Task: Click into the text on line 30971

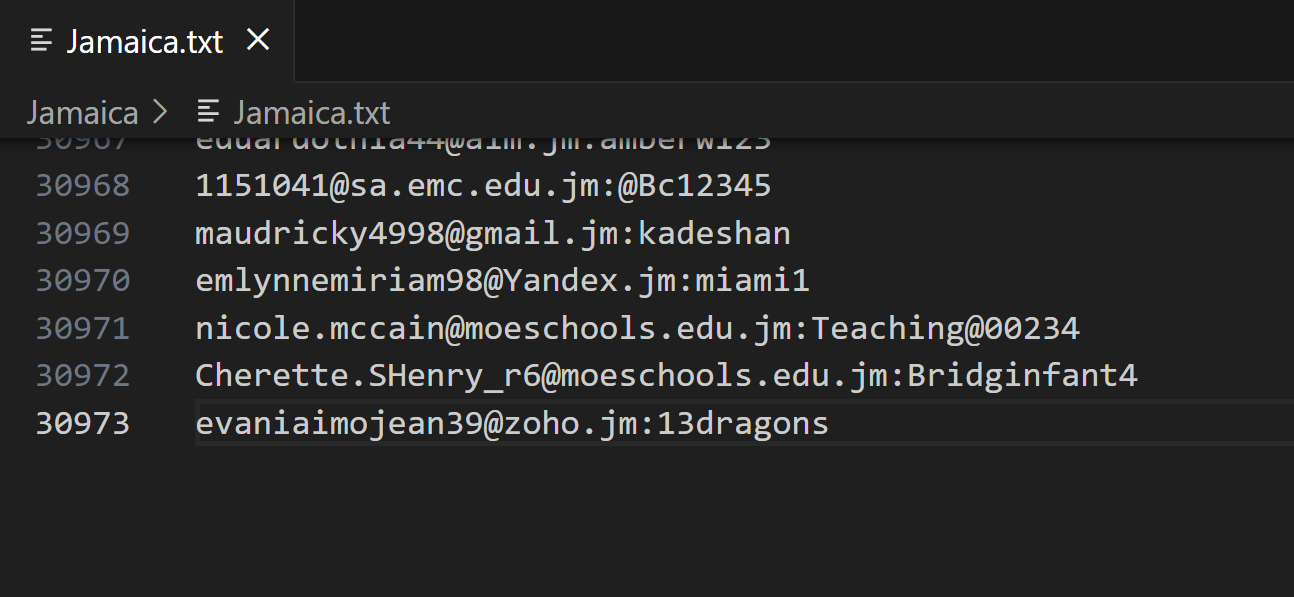Action: pos(637,328)
